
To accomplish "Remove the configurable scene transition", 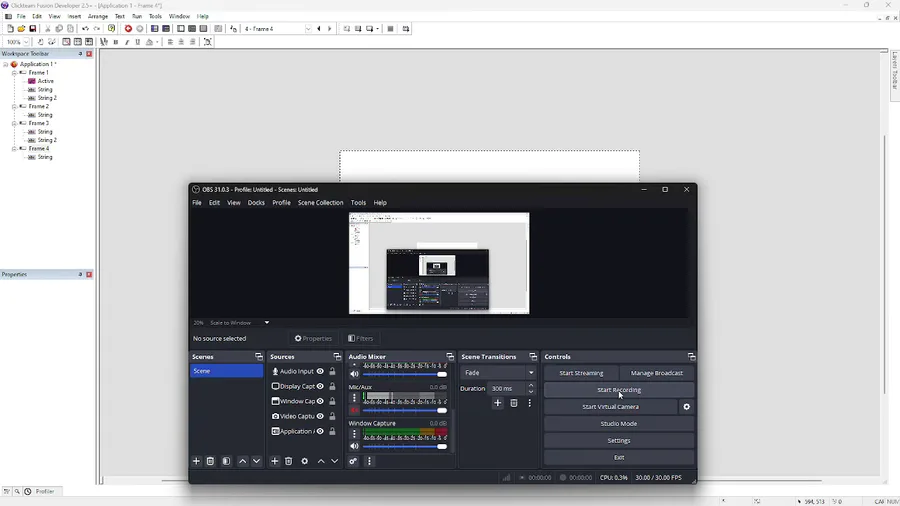I will [514, 403].
